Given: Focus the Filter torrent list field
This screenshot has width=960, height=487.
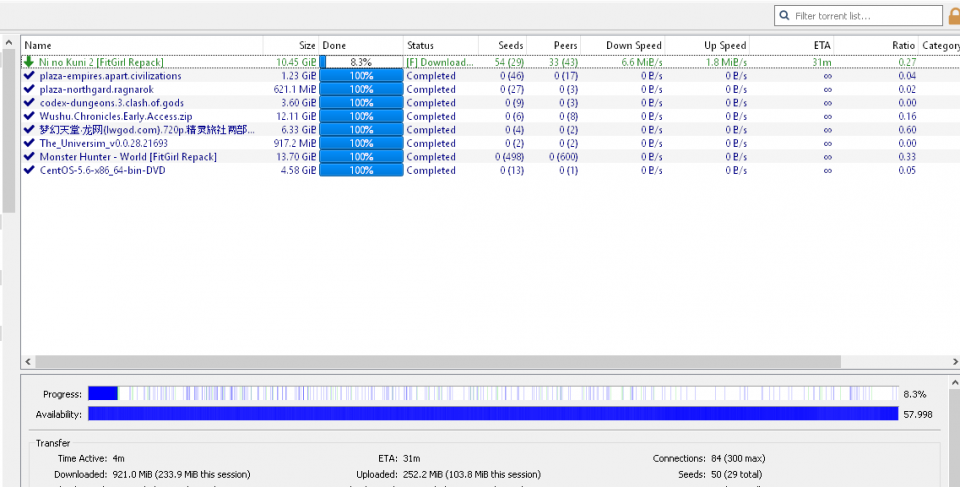Looking at the screenshot, I should tap(858, 16).
